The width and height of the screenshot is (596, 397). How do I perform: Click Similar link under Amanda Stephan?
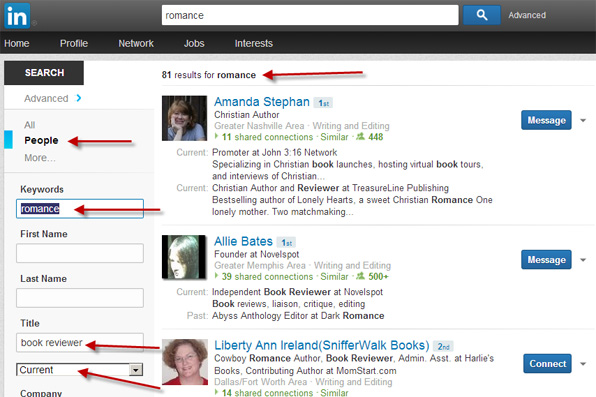[x=334, y=137]
